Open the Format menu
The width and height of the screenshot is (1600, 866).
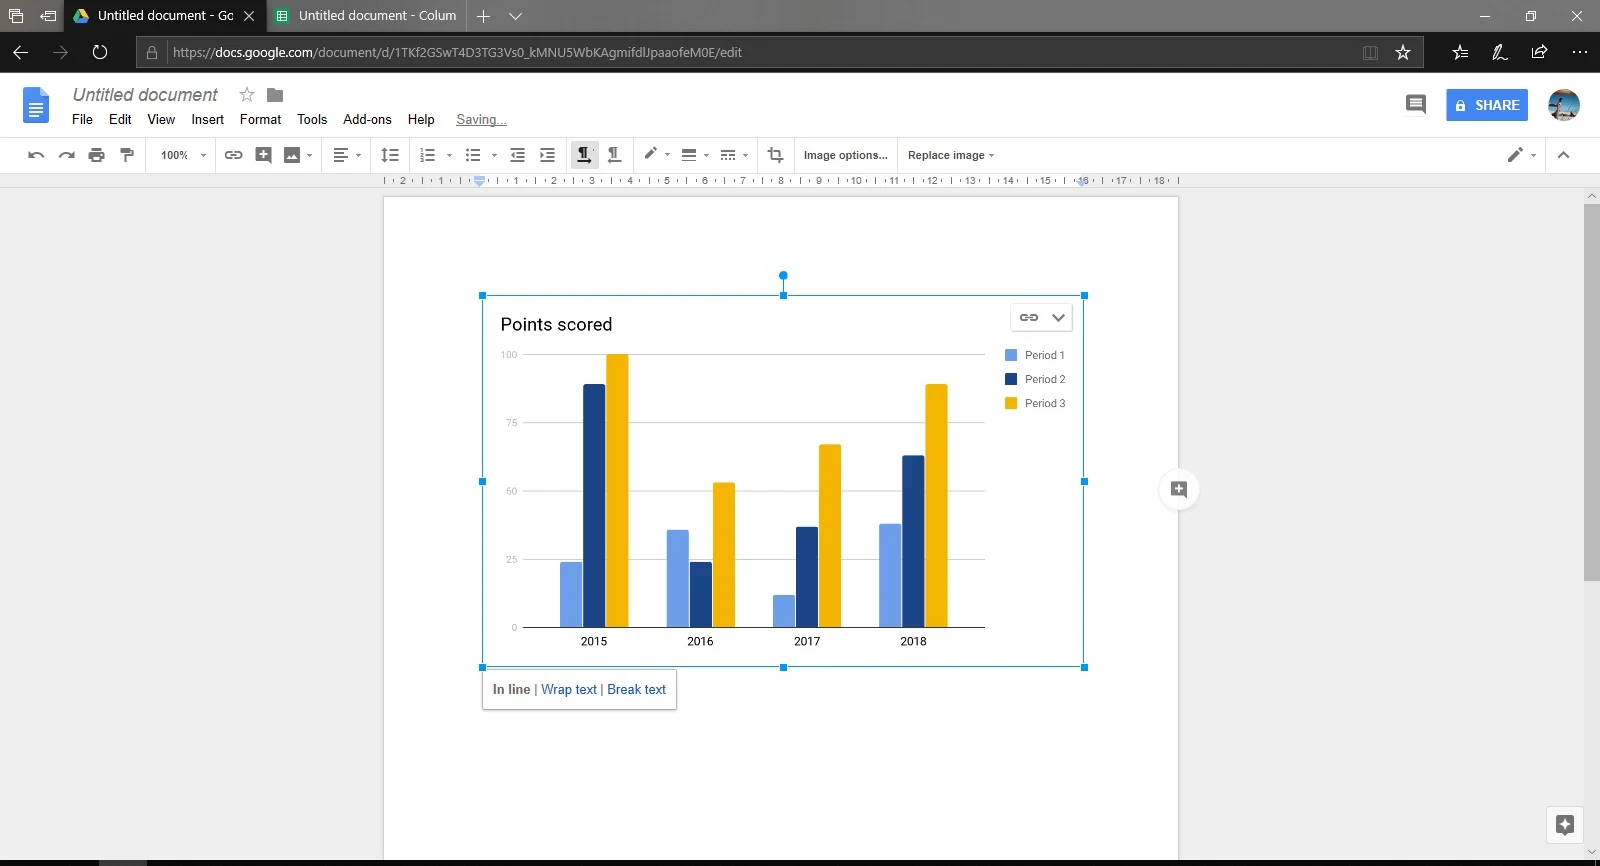click(x=260, y=119)
